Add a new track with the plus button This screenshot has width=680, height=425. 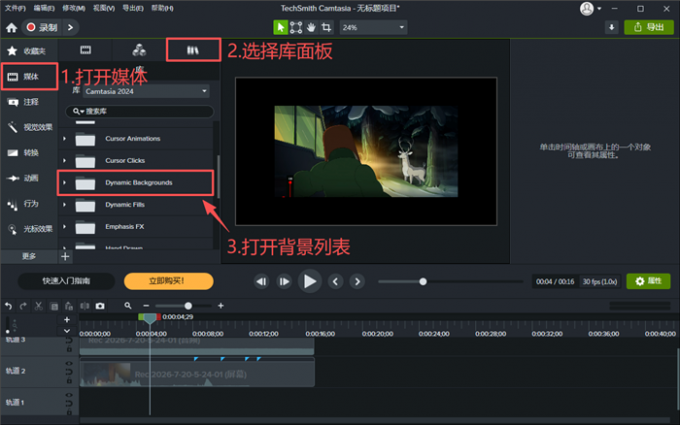click(67, 320)
